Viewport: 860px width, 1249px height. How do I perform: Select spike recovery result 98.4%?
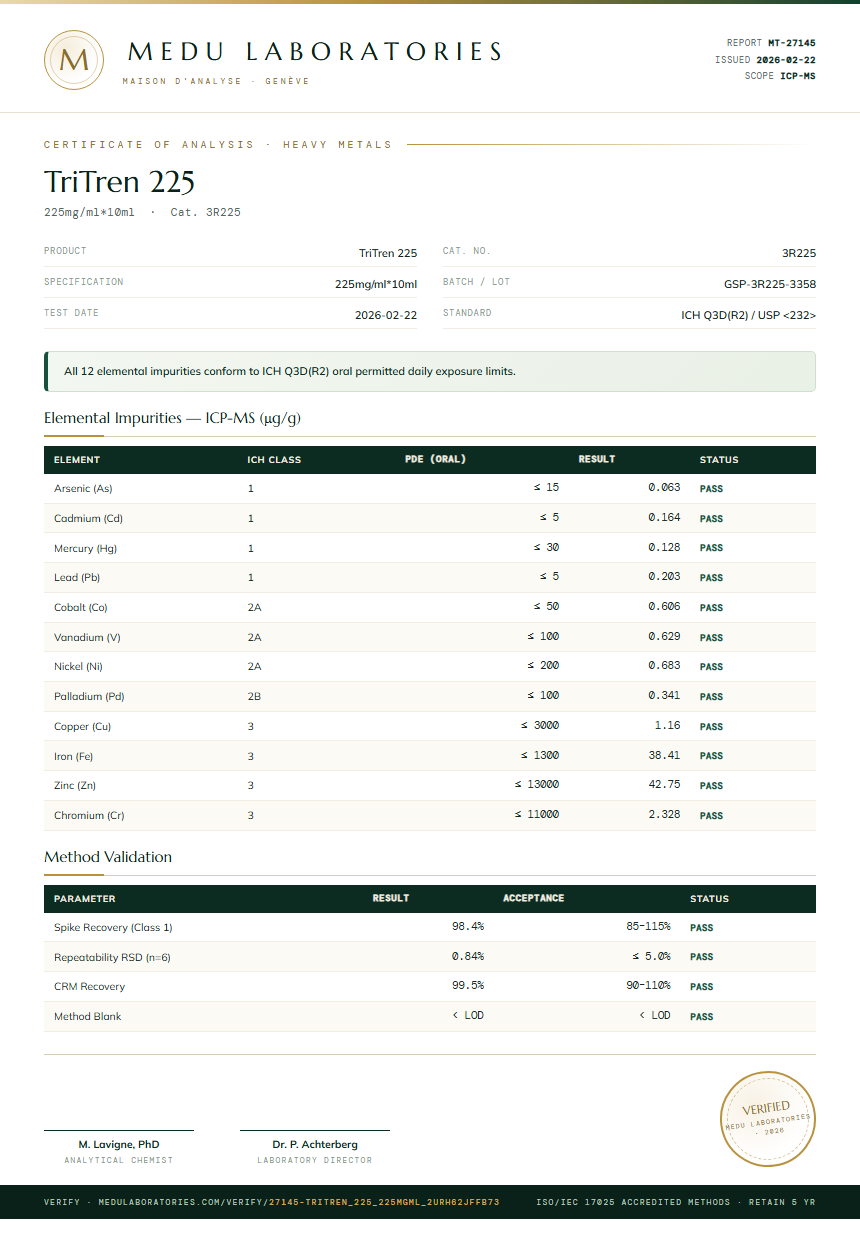point(468,926)
